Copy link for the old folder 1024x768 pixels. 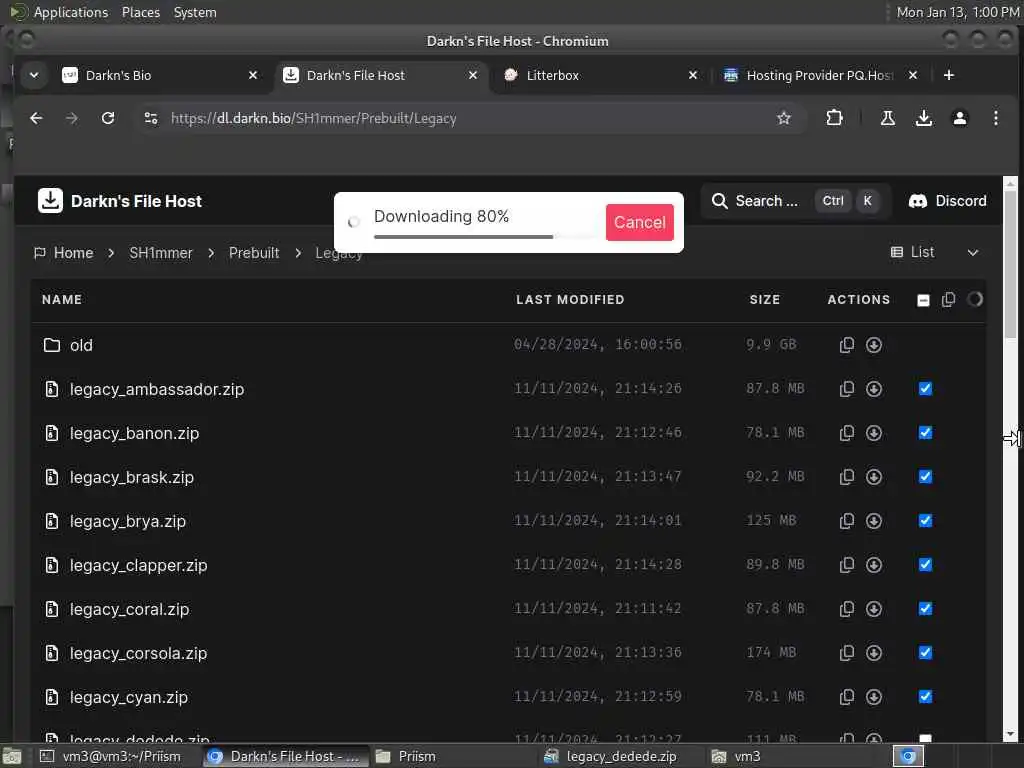[x=846, y=345]
